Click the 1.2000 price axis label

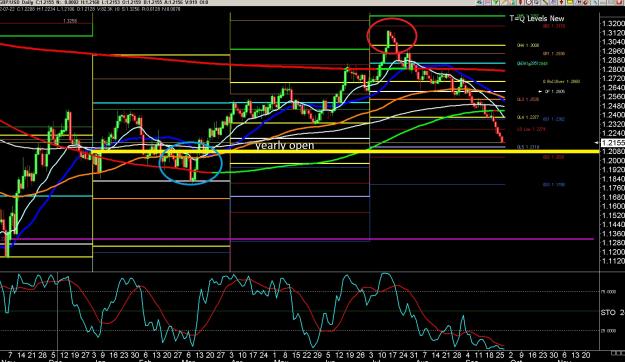coord(613,160)
